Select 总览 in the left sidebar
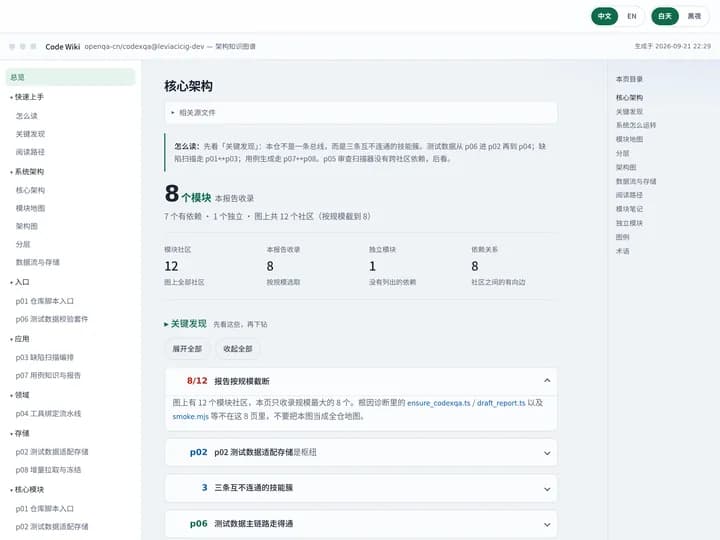 [70, 77]
